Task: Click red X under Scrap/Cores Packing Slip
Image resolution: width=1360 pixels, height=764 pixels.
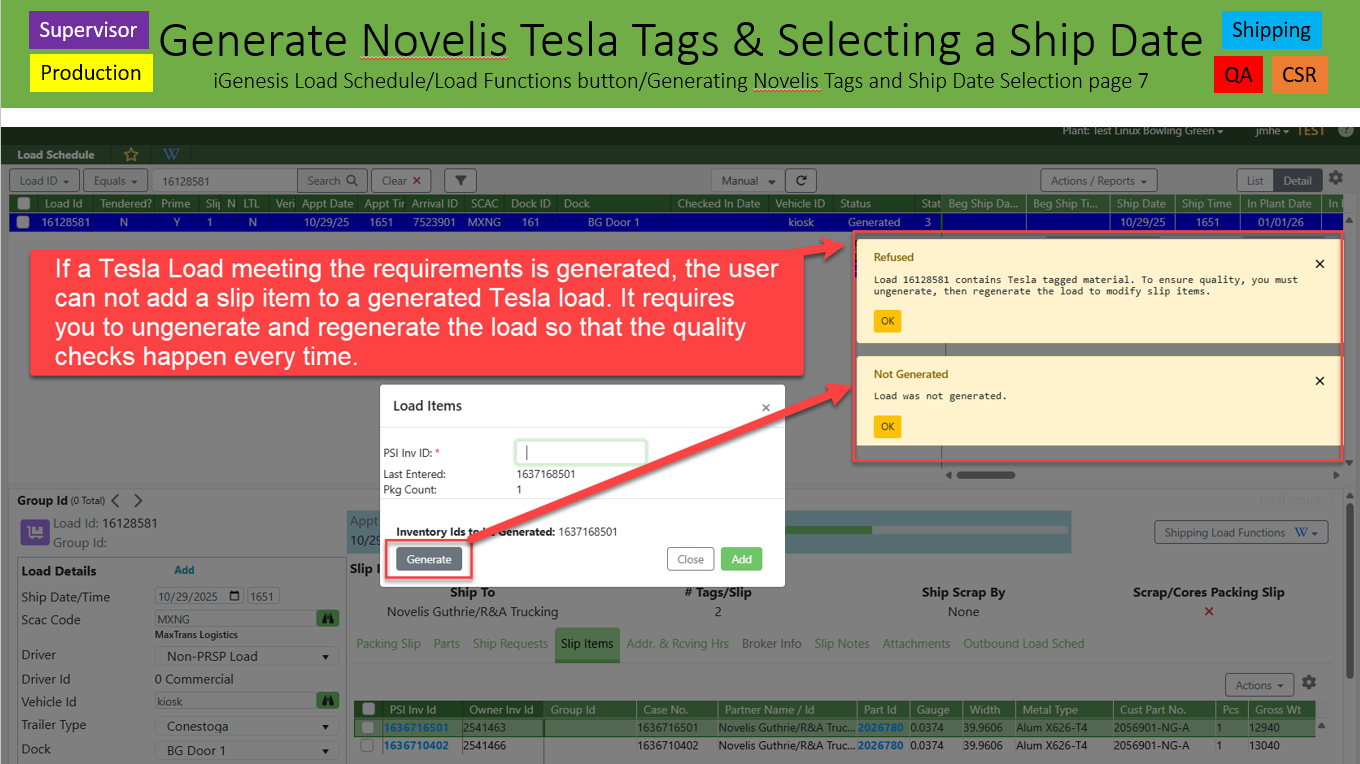Action: coord(1209,611)
